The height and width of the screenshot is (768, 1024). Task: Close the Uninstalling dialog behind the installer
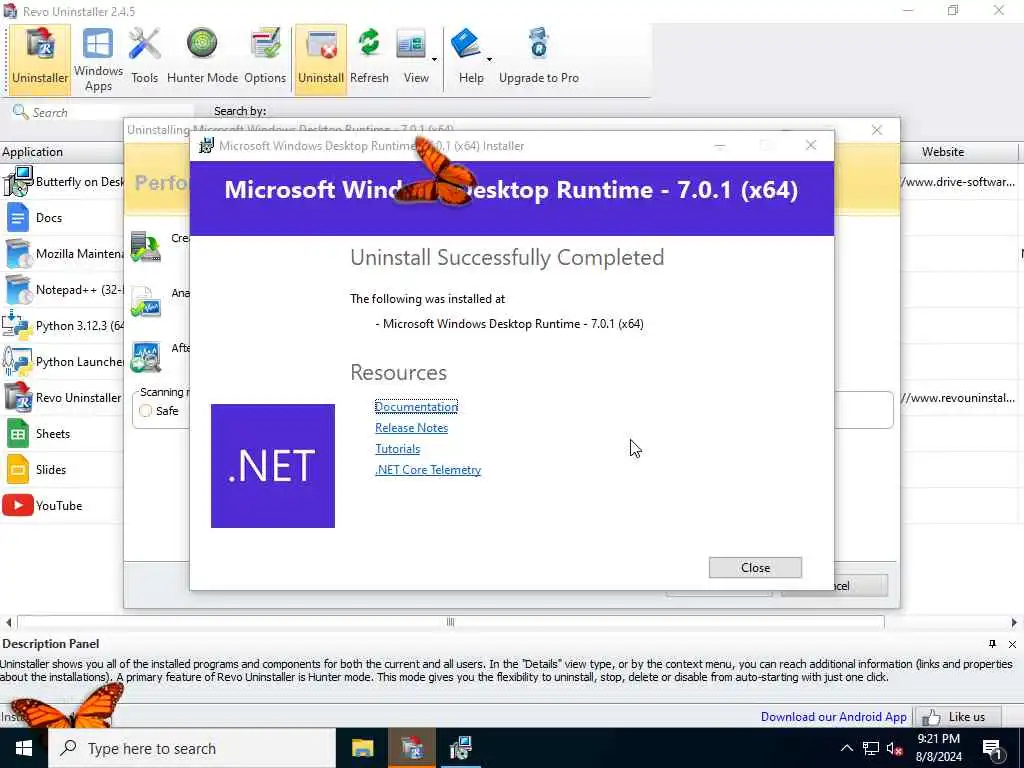[x=876, y=130]
